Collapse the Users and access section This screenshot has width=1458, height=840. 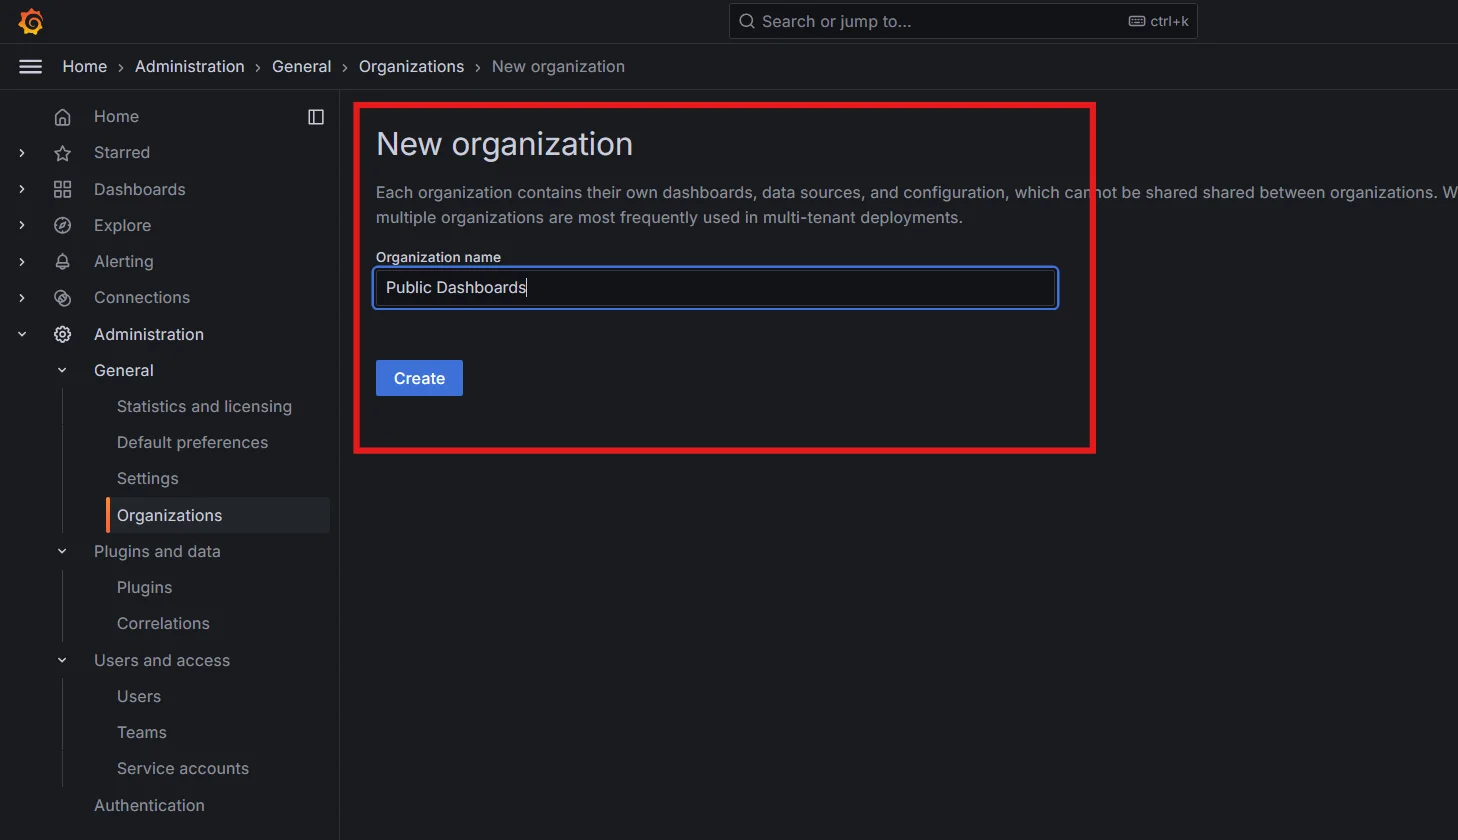[x=61, y=660]
